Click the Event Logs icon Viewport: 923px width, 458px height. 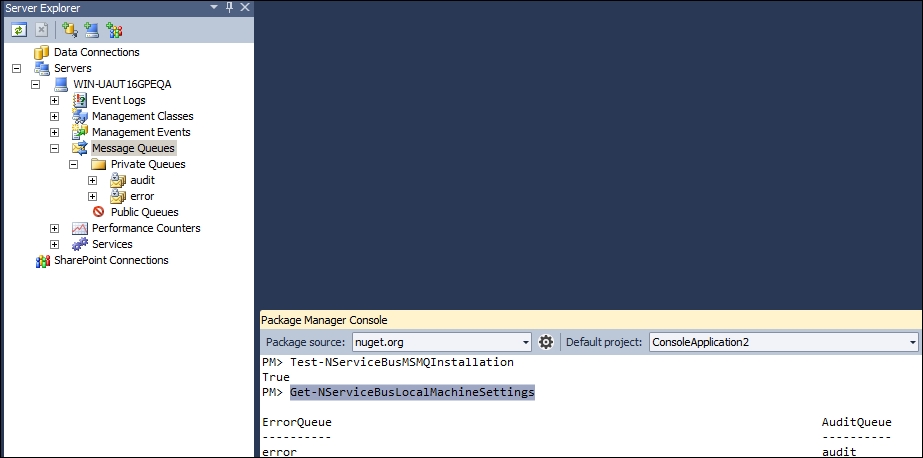[79, 100]
